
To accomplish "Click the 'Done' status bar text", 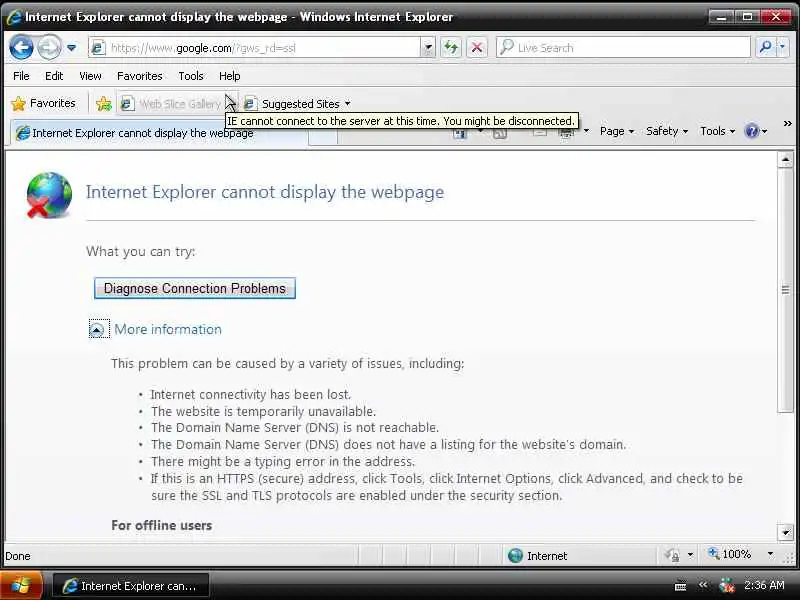I will click(x=17, y=556).
